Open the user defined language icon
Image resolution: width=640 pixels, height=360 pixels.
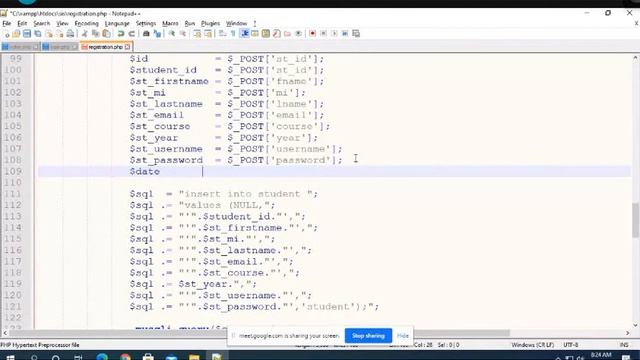255,33
